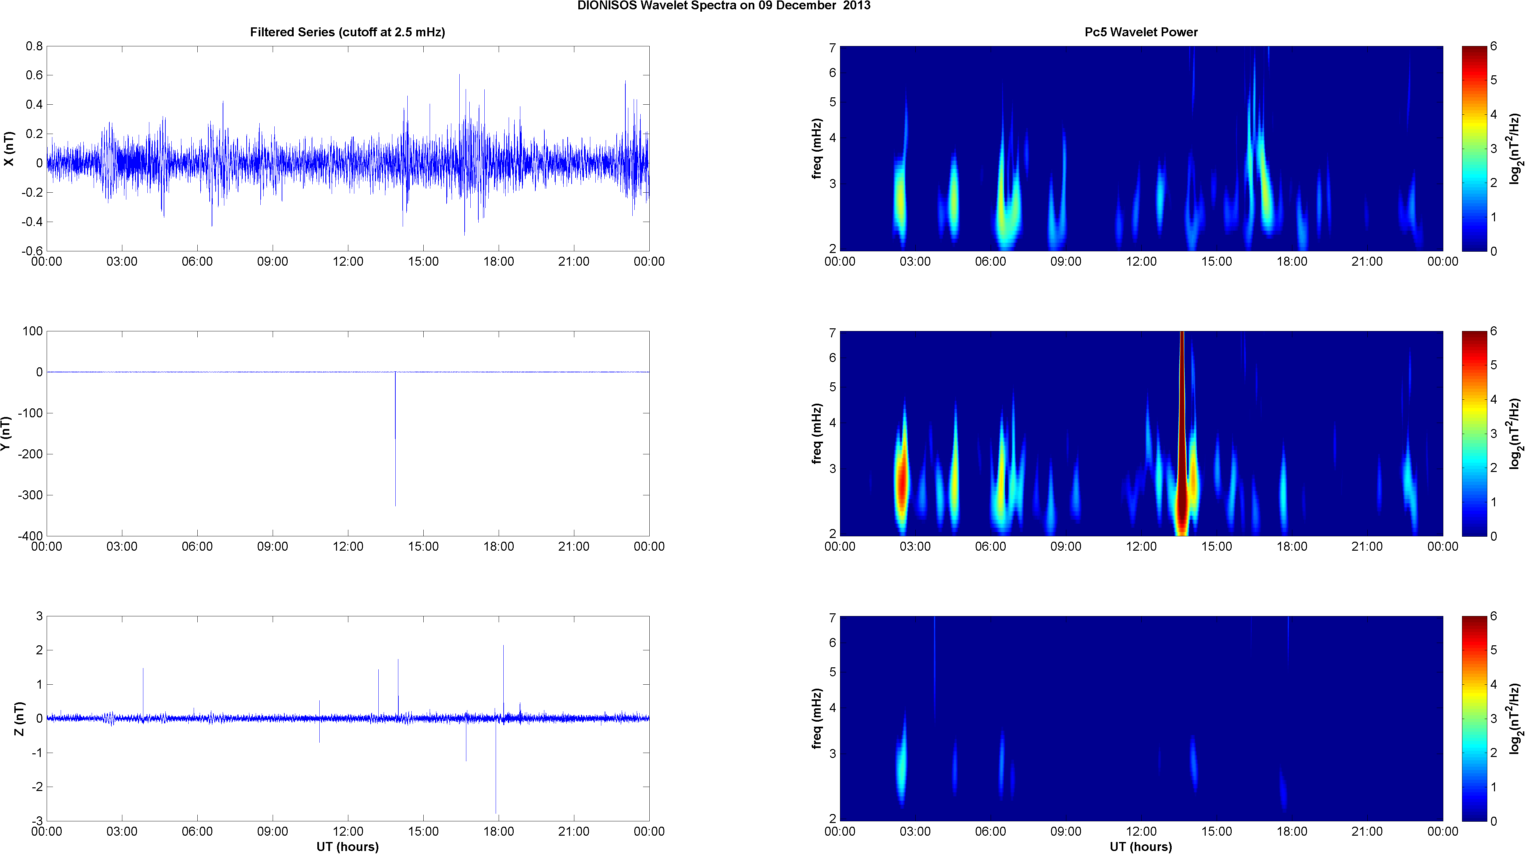1525x854 pixels.
Task: Click the bottom colorbar's log2(nT²/Hz) label
Action: (1516, 719)
